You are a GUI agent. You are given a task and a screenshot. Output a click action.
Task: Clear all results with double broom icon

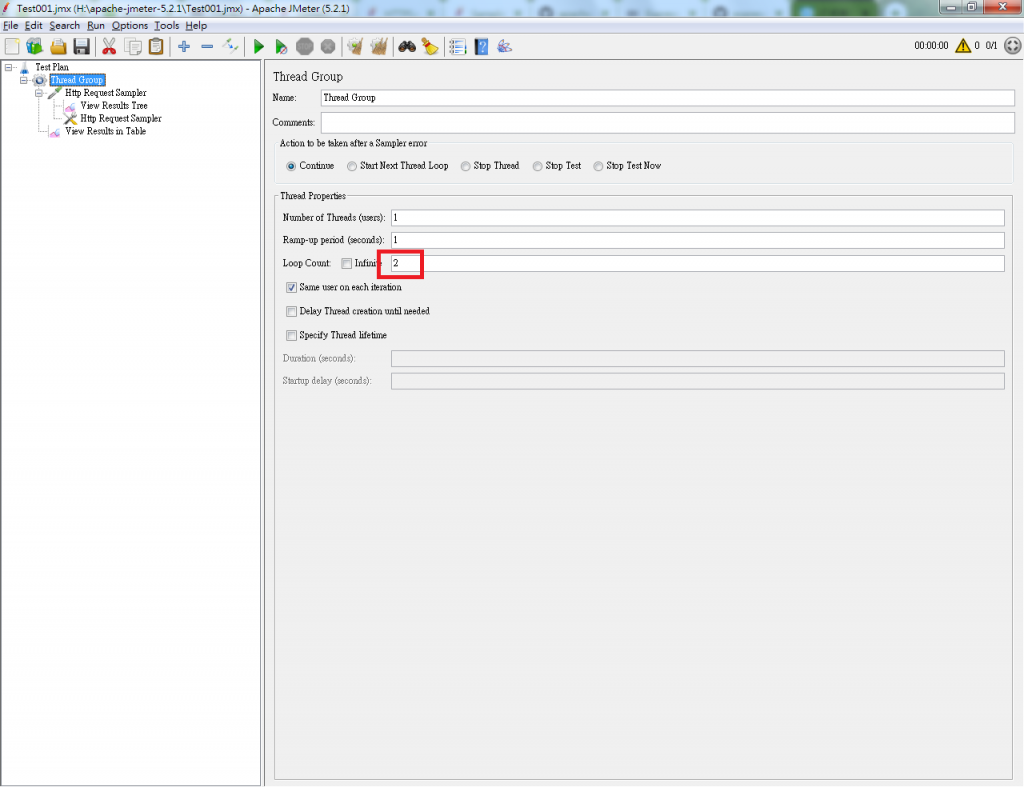[379, 46]
